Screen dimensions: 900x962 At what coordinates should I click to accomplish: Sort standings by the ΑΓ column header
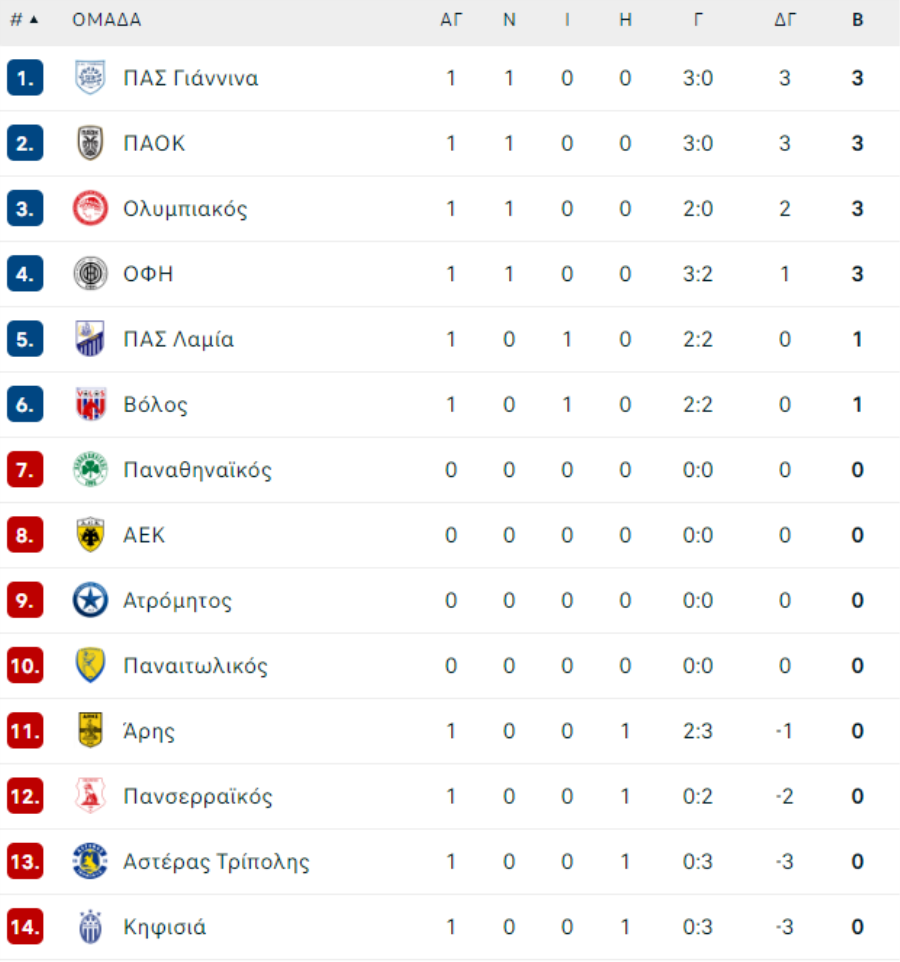point(451,20)
